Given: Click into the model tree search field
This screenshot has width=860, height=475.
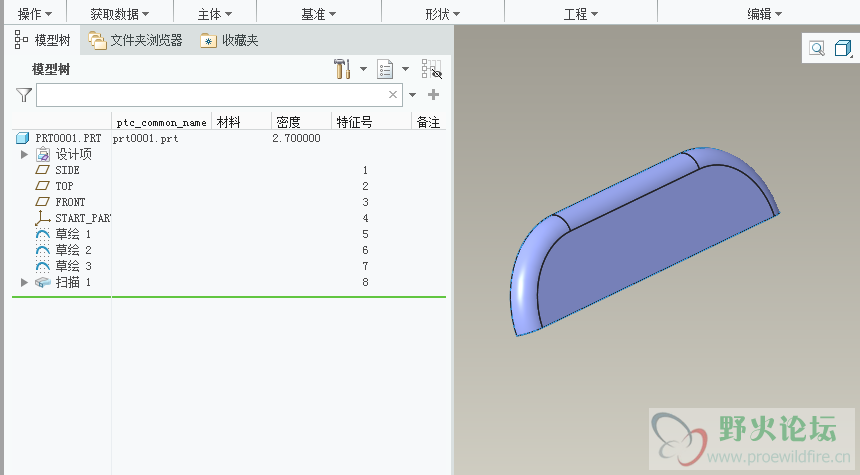Looking at the screenshot, I should pos(210,95).
